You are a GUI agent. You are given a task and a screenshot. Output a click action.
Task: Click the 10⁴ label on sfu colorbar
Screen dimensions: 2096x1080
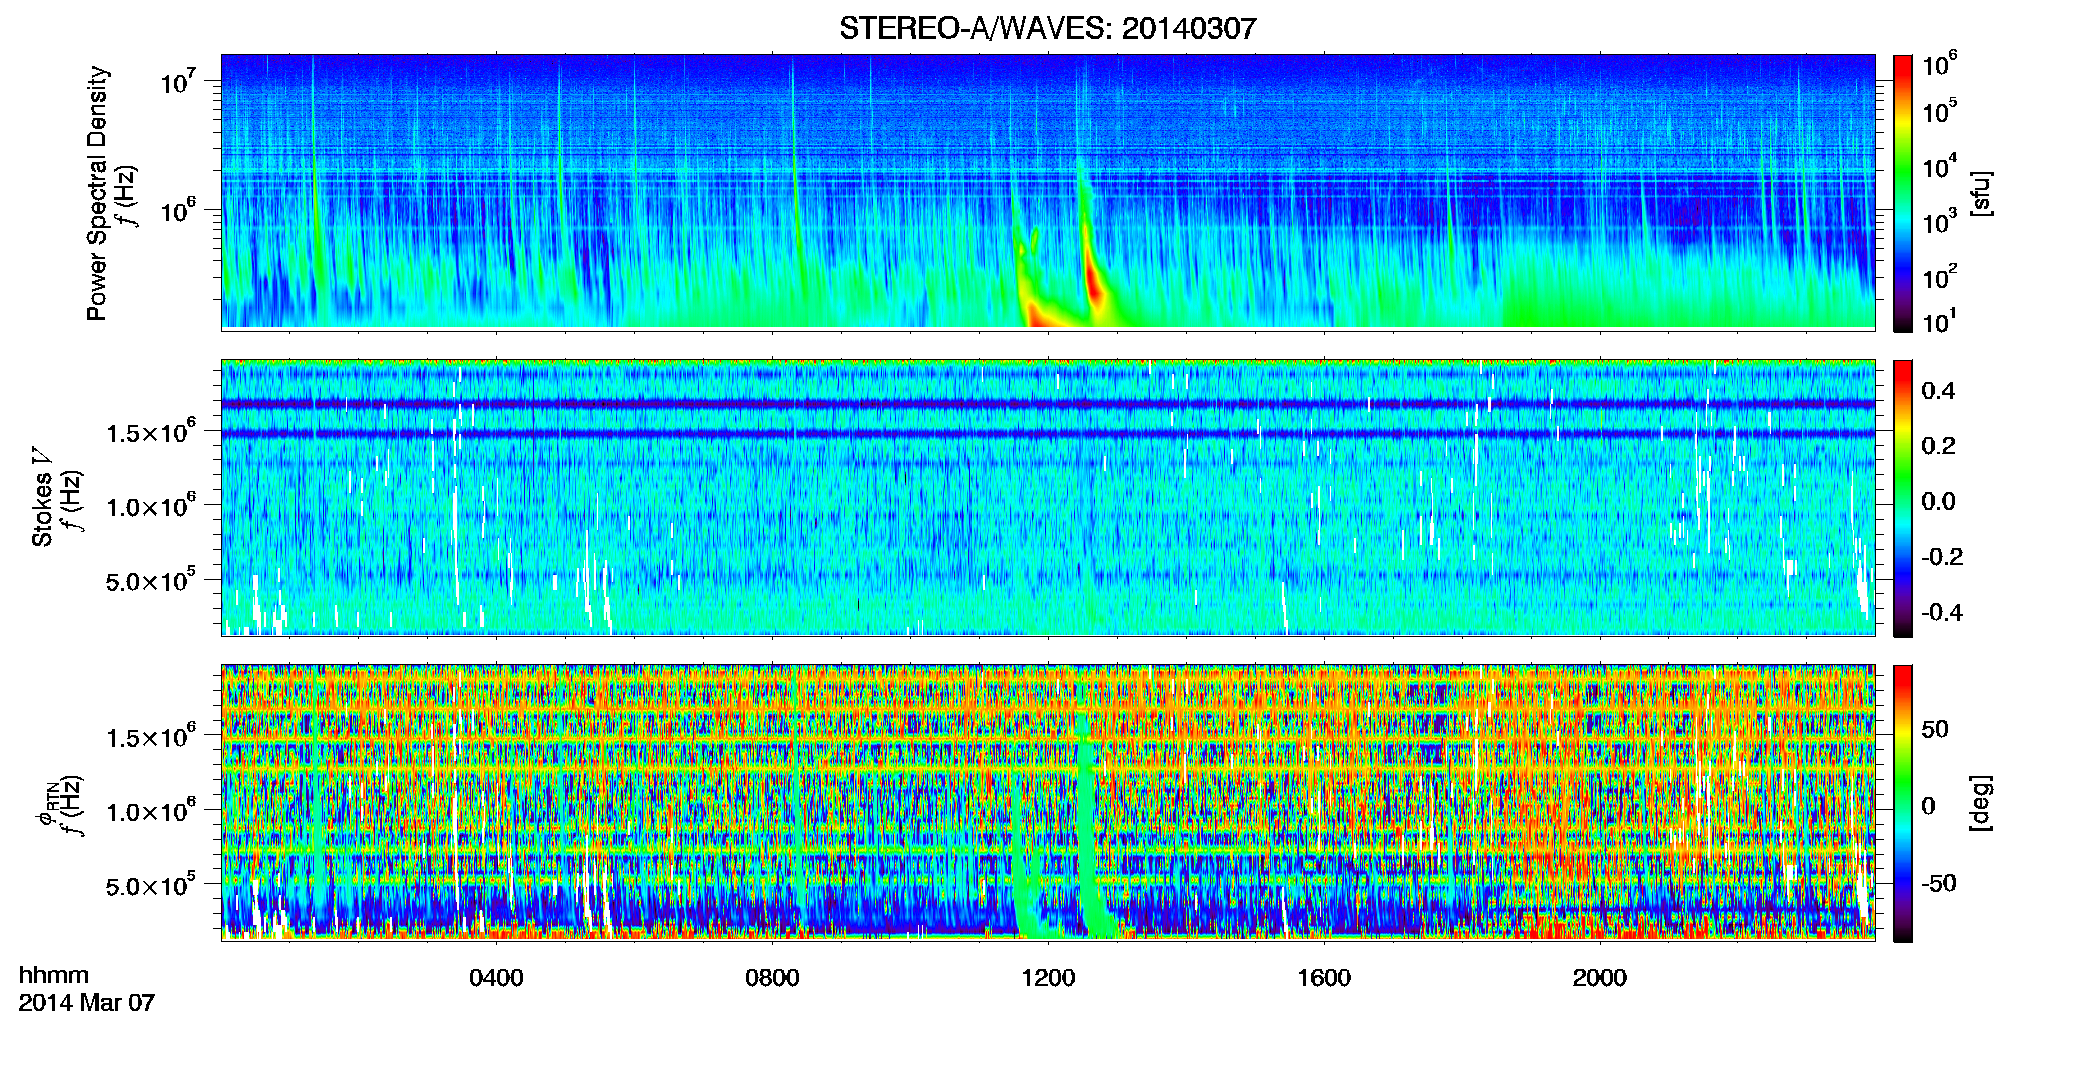click(1940, 165)
